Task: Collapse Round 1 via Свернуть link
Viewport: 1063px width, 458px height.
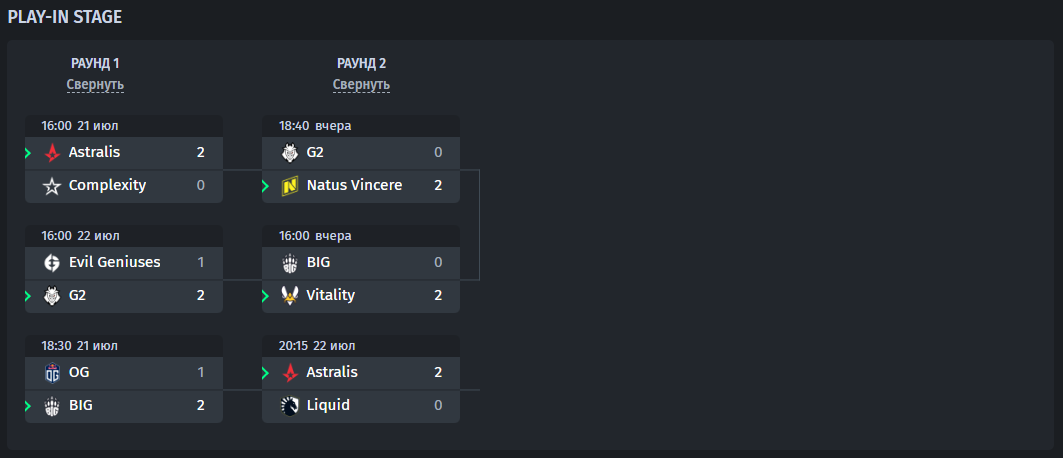Action: [x=95, y=85]
